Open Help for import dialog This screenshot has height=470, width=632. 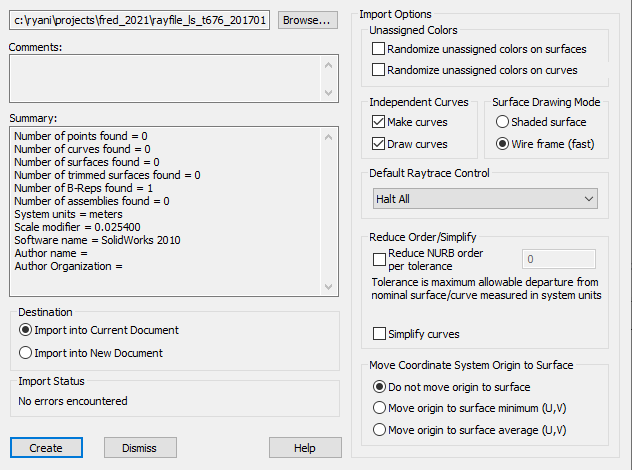304,448
